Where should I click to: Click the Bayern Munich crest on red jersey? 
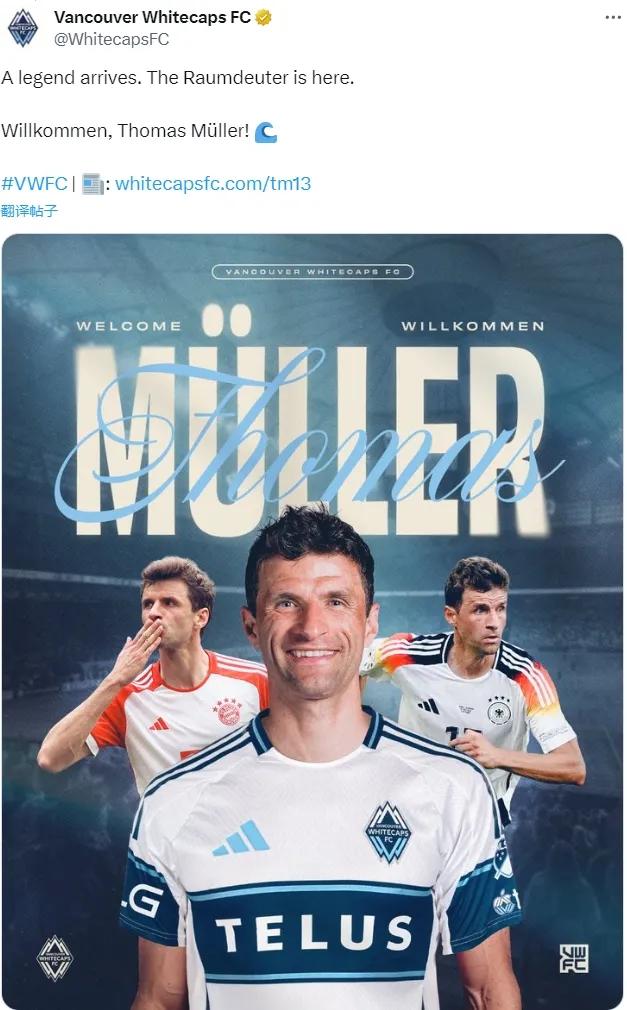tap(227, 712)
